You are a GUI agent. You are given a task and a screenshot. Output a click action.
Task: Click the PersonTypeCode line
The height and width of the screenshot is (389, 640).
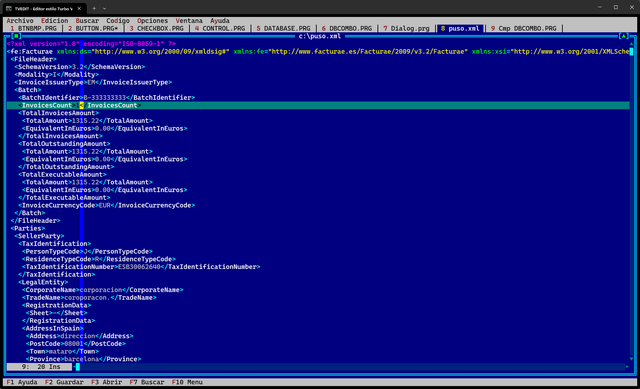click(x=87, y=251)
